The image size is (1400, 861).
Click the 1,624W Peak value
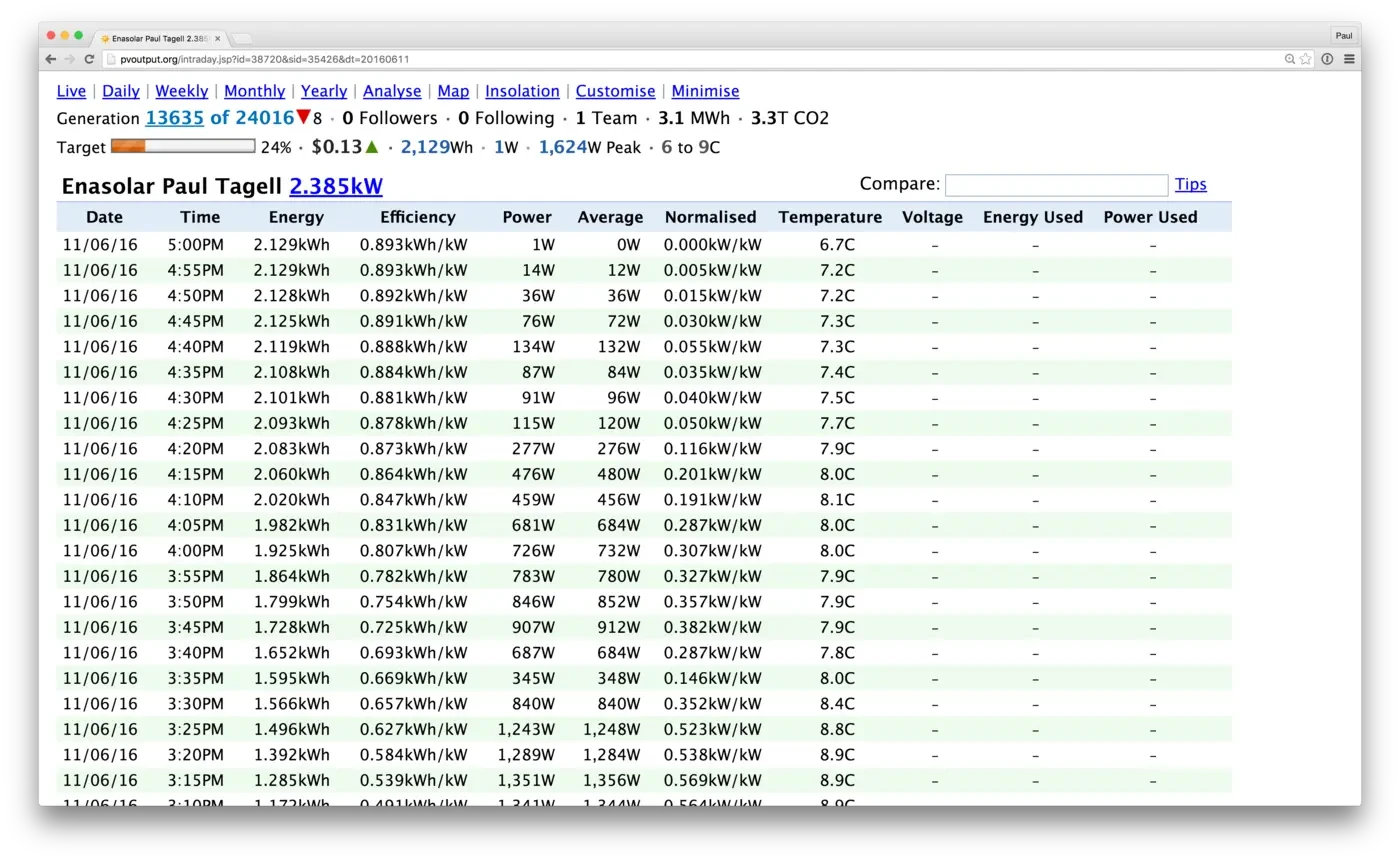[x=590, y=147]
